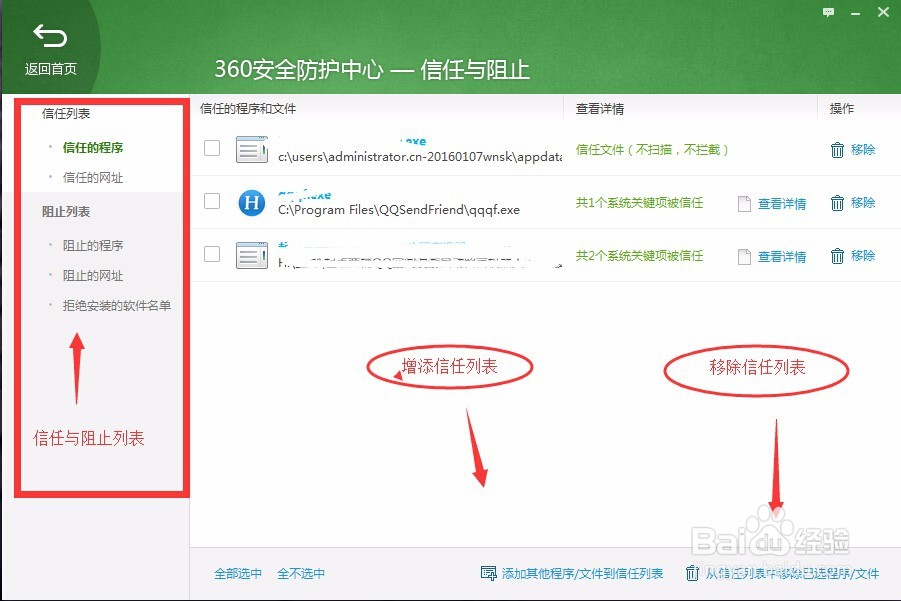Expand the 阻止列表 section
901x601 pixels.
point(68,211)
